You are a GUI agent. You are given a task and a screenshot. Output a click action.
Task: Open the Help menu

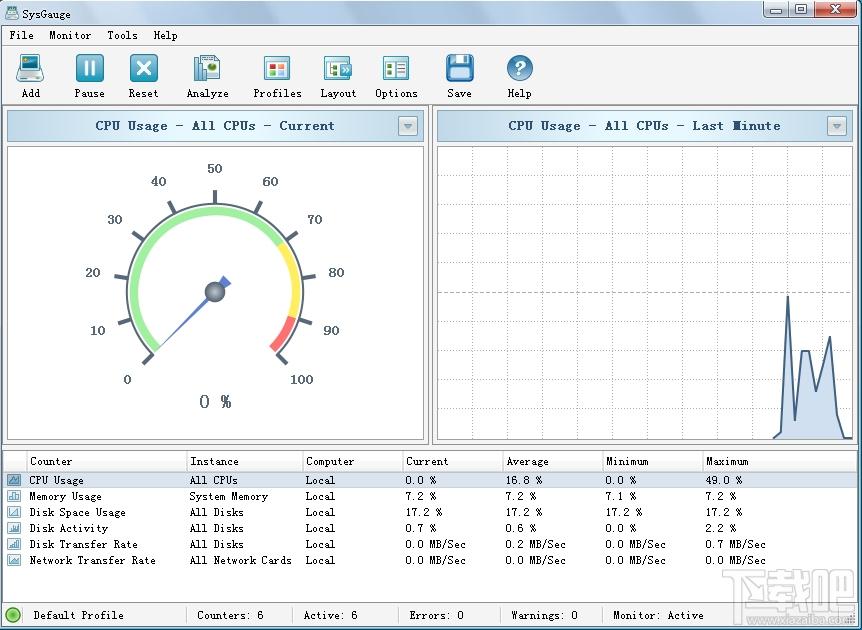pos(165,35)
